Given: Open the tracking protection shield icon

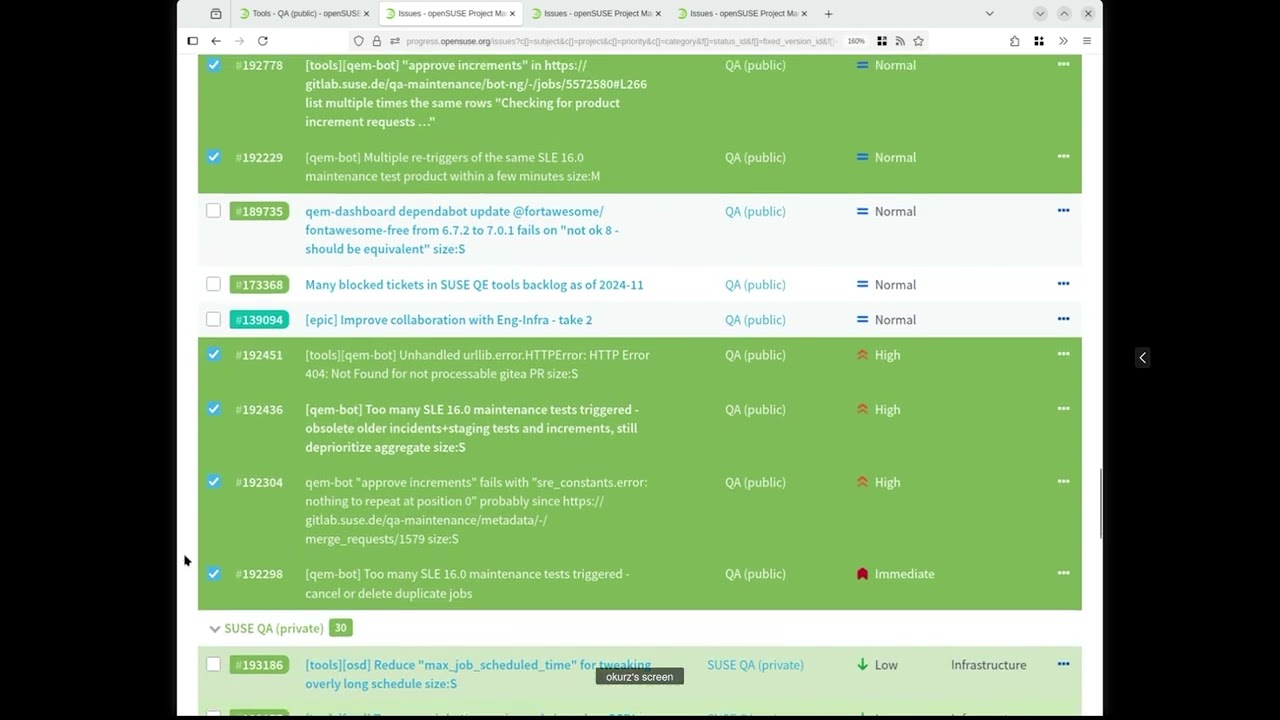Looking at the screenshot, I should [359, 41].
